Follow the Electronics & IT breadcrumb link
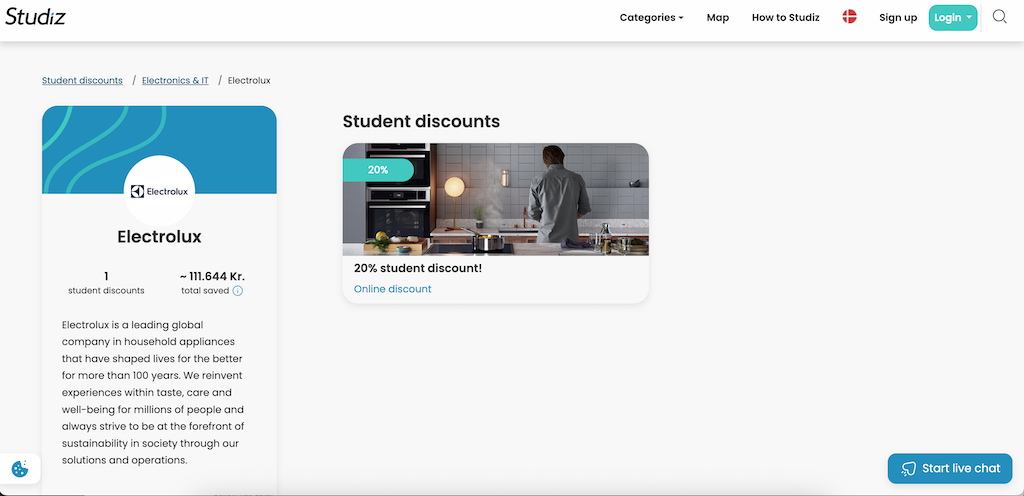Screen dimensions: 1024x496 pos(175,80)
